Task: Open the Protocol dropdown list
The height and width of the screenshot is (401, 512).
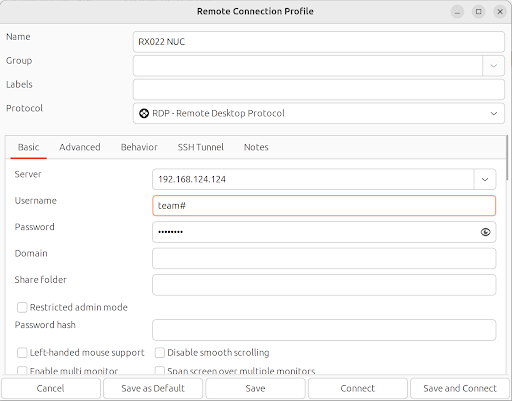Action: (x=319, y=113)
